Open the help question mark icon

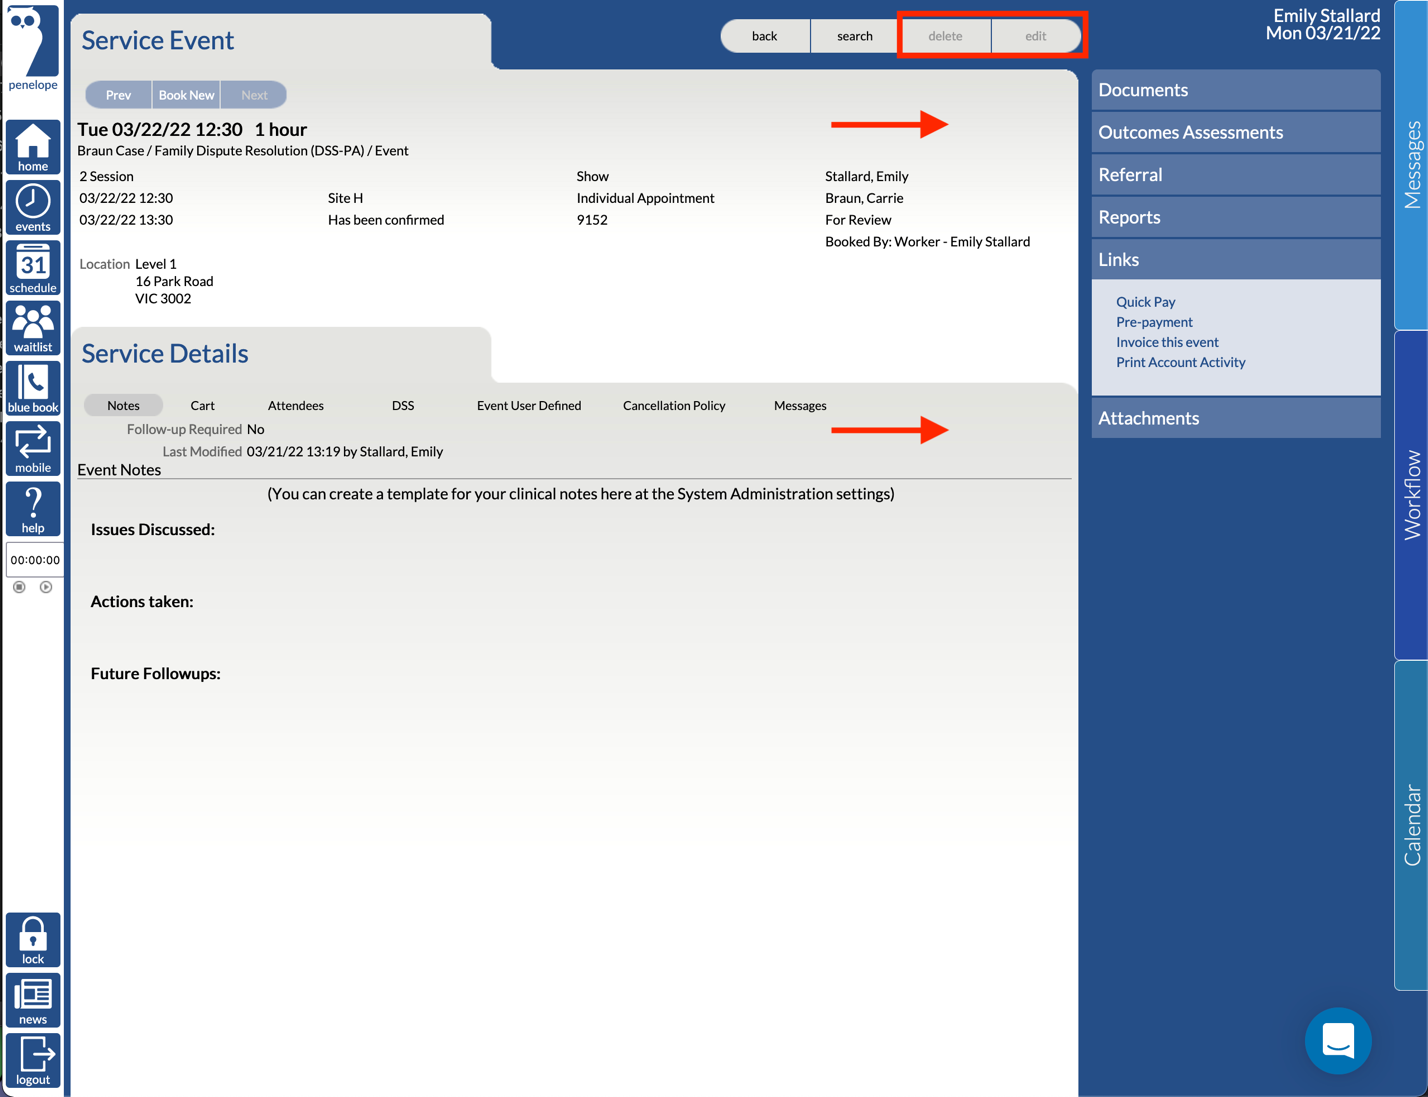(33, 509)
